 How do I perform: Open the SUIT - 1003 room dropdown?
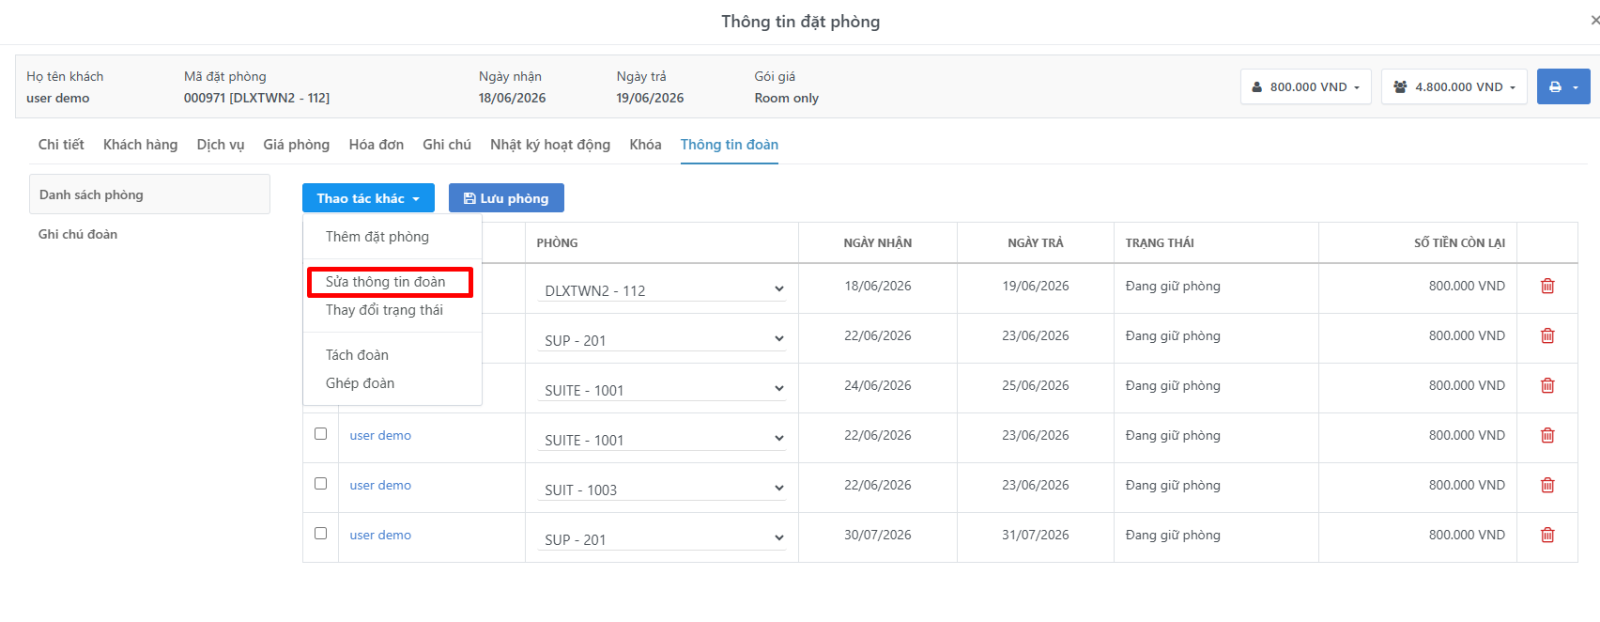pyautogui.click(x=662, y=490)
